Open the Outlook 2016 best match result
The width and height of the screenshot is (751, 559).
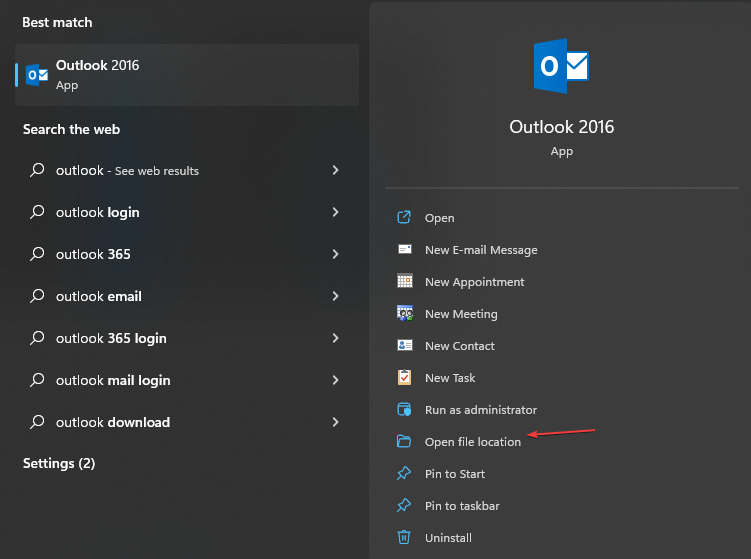pos(187,75)
